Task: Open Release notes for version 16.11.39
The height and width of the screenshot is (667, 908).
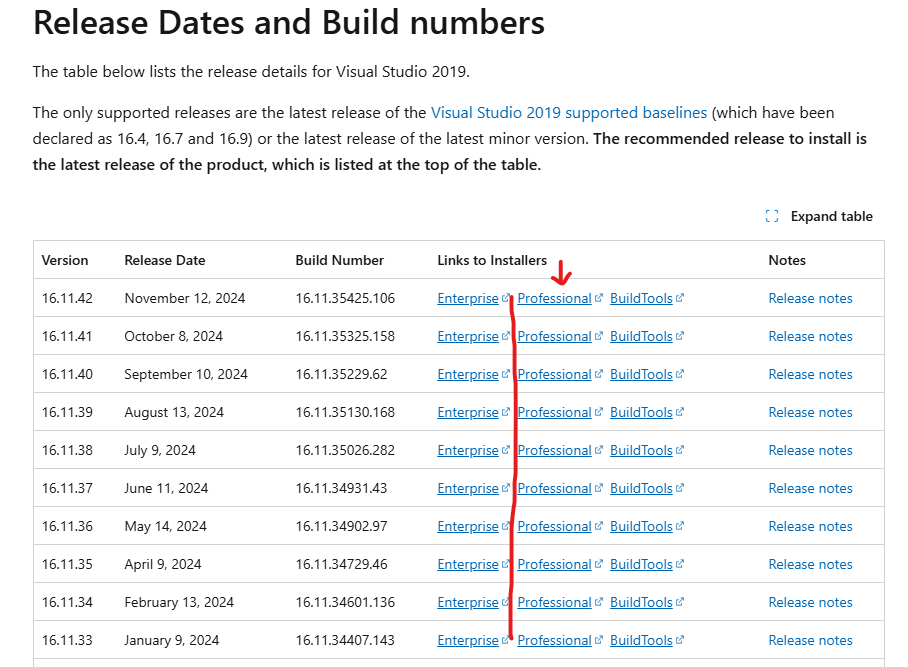Action: (x=810, y=412)
